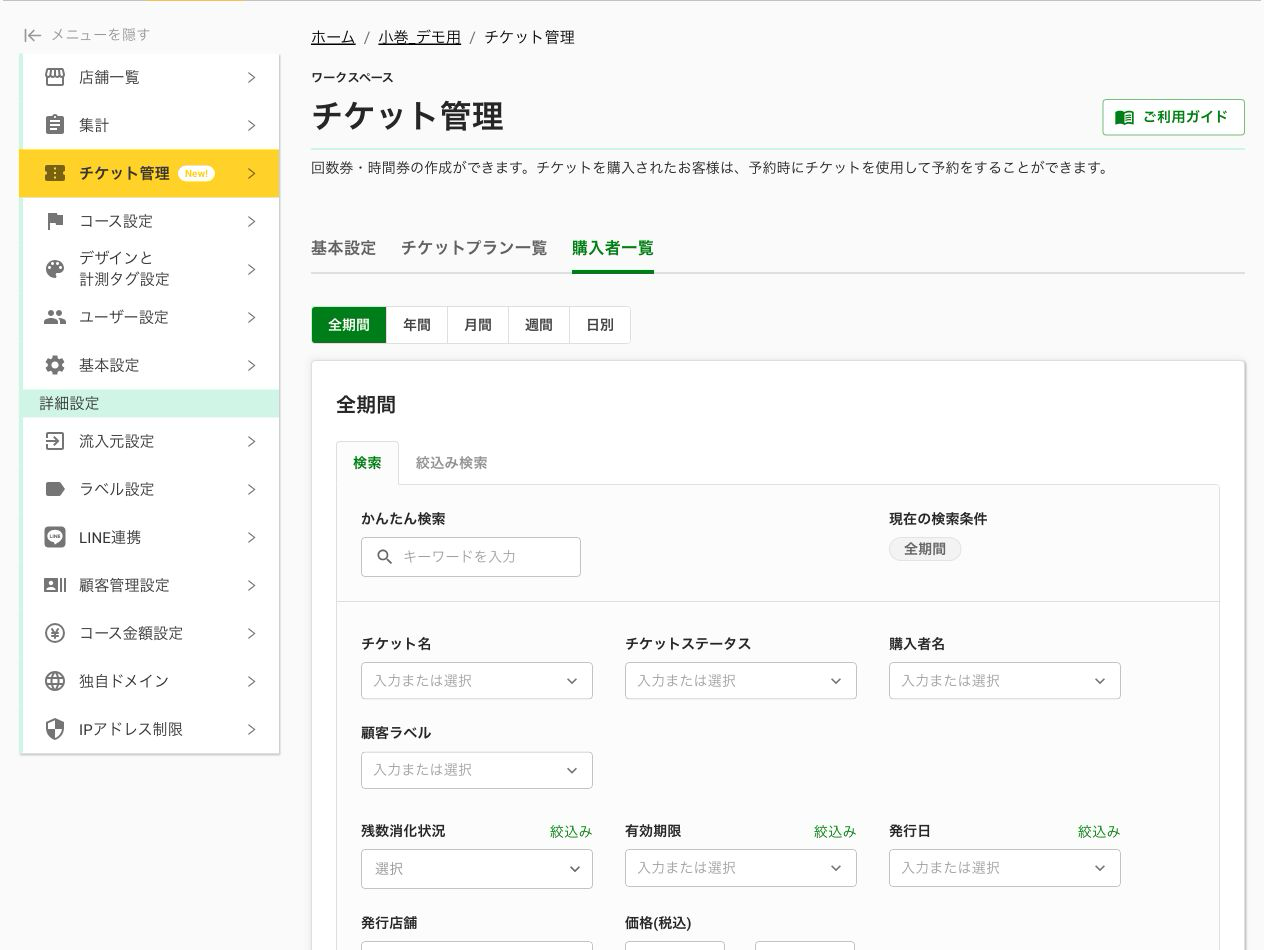Open the 有効期限 dropdown

pos(741,868)
